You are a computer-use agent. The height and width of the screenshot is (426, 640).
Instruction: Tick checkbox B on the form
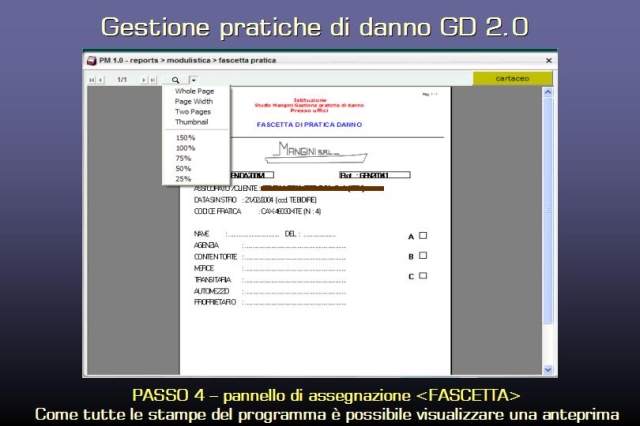click(423, 256)
